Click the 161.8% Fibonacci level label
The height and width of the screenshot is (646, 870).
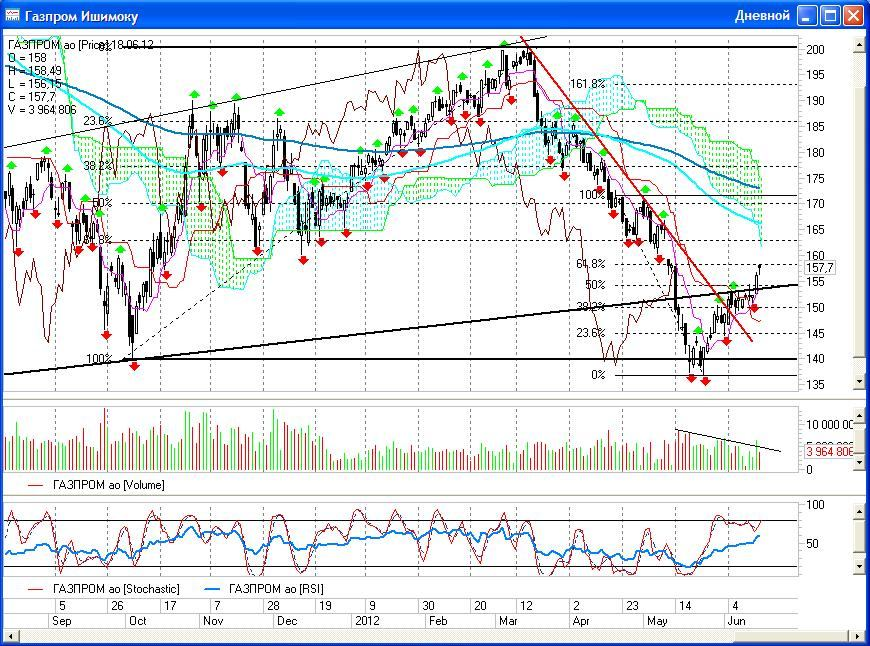tap(588, 84)
